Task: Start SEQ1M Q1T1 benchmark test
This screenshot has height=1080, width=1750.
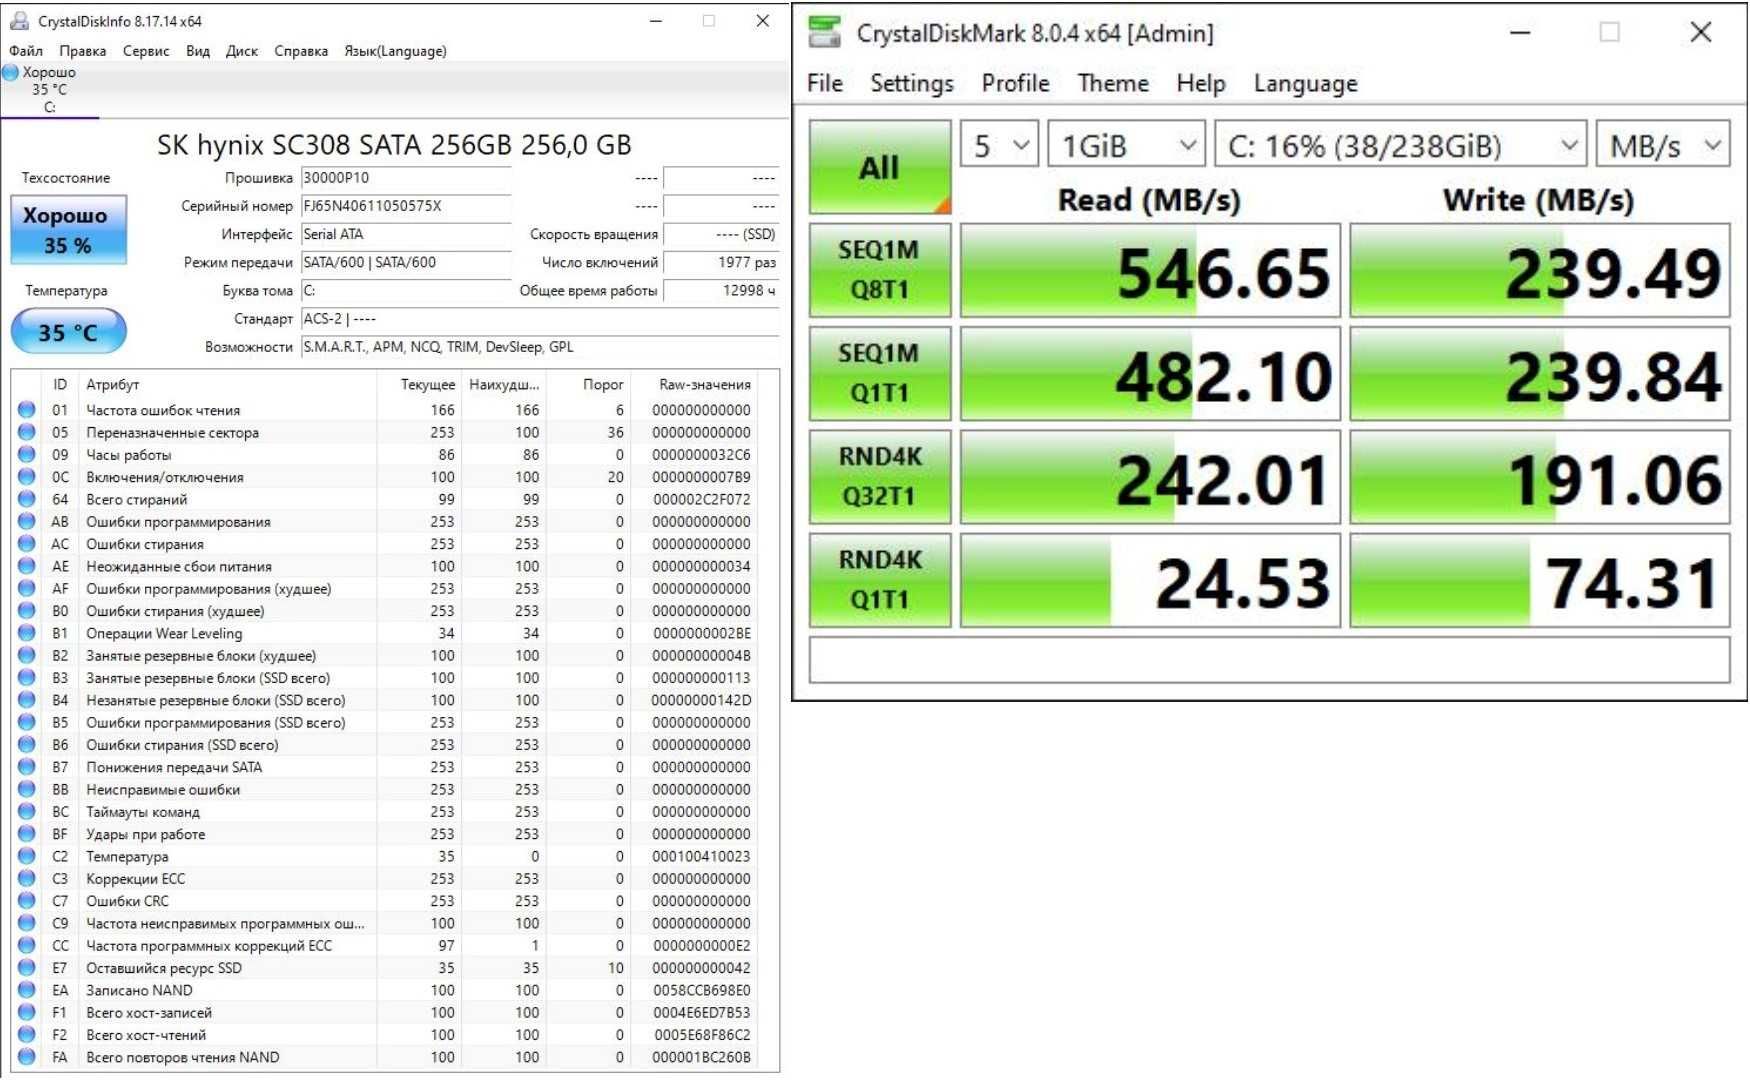Action: 880,373
